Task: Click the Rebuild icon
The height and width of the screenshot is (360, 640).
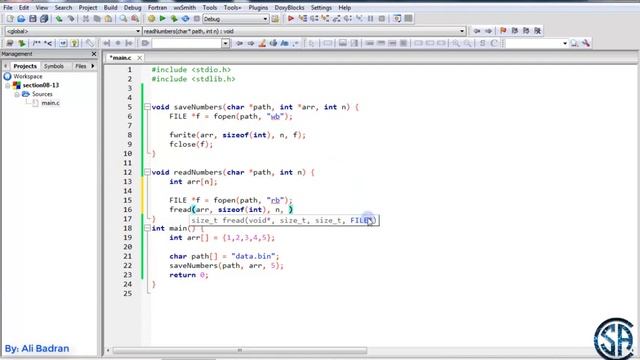Action: click(185, 19)
